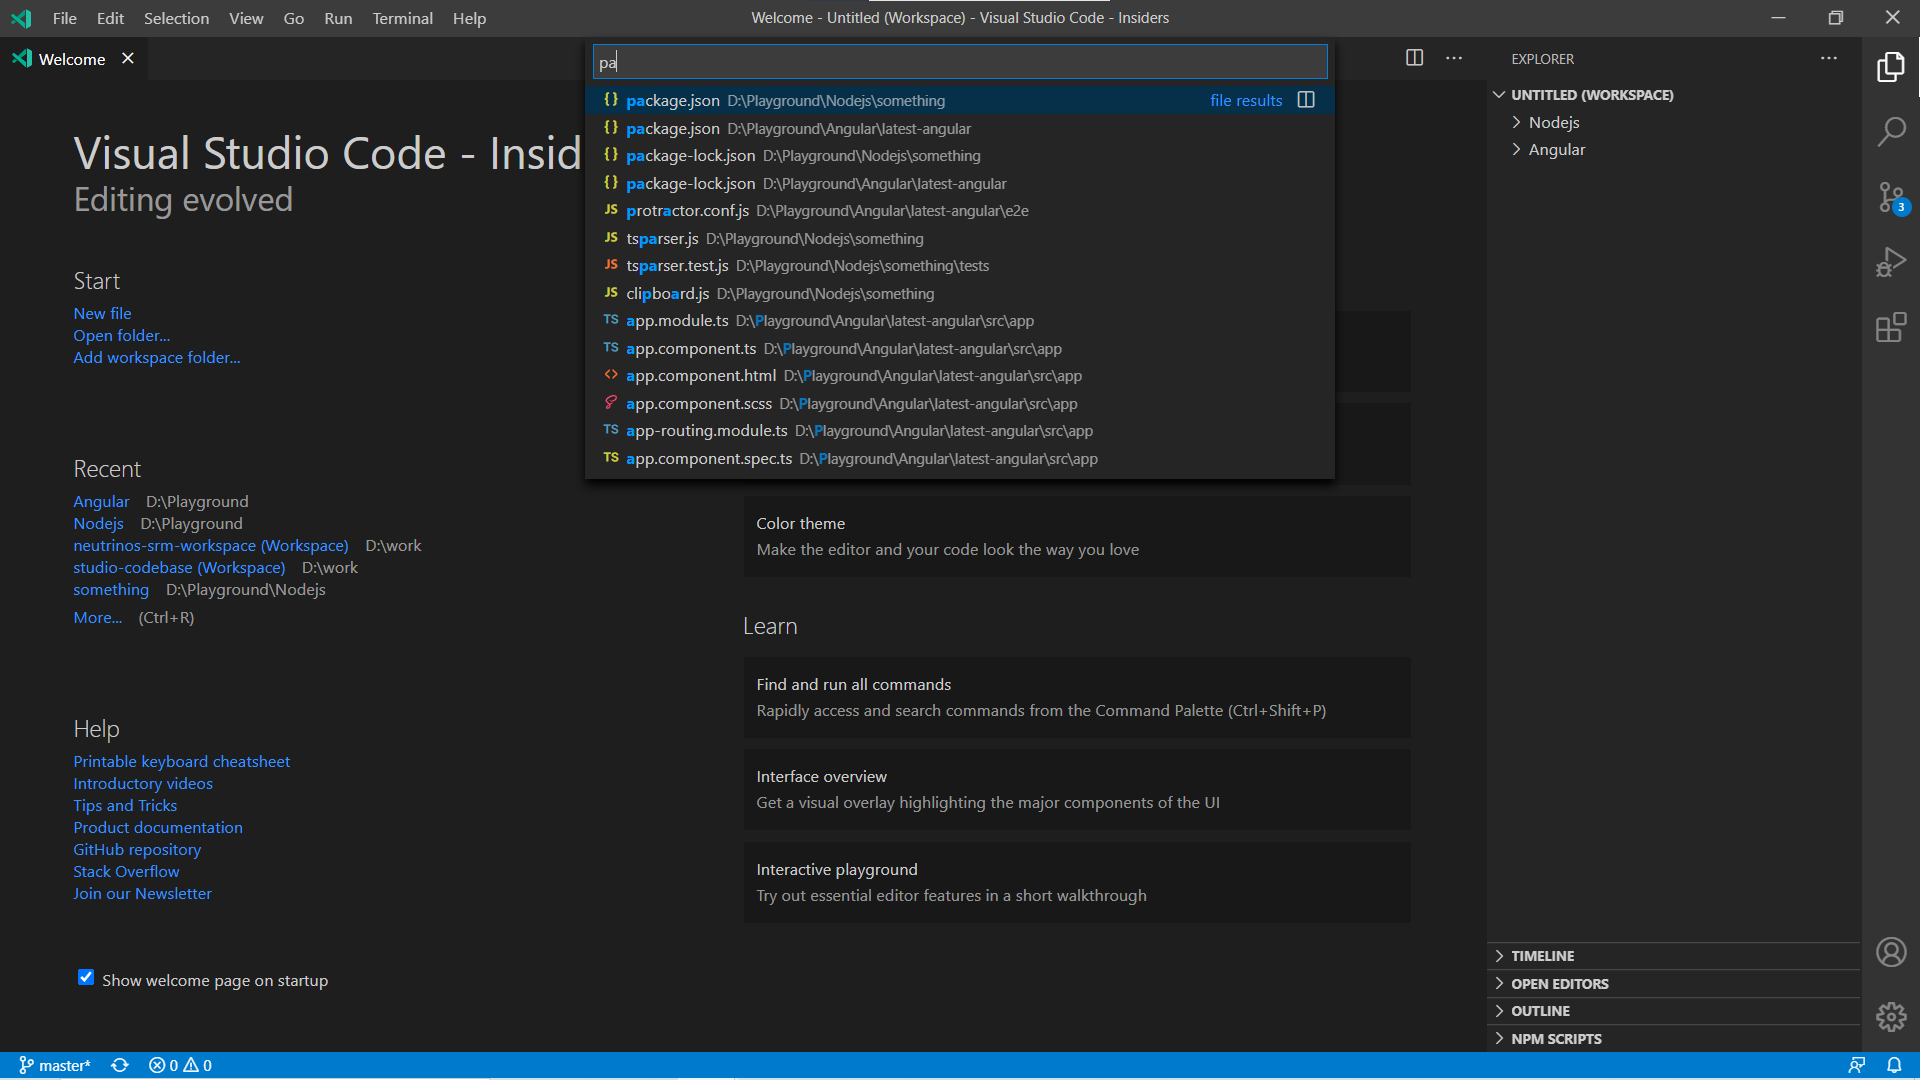Click the synchronize changes icon in status bar
Screen dimensions: 1920x1080
120,1065
